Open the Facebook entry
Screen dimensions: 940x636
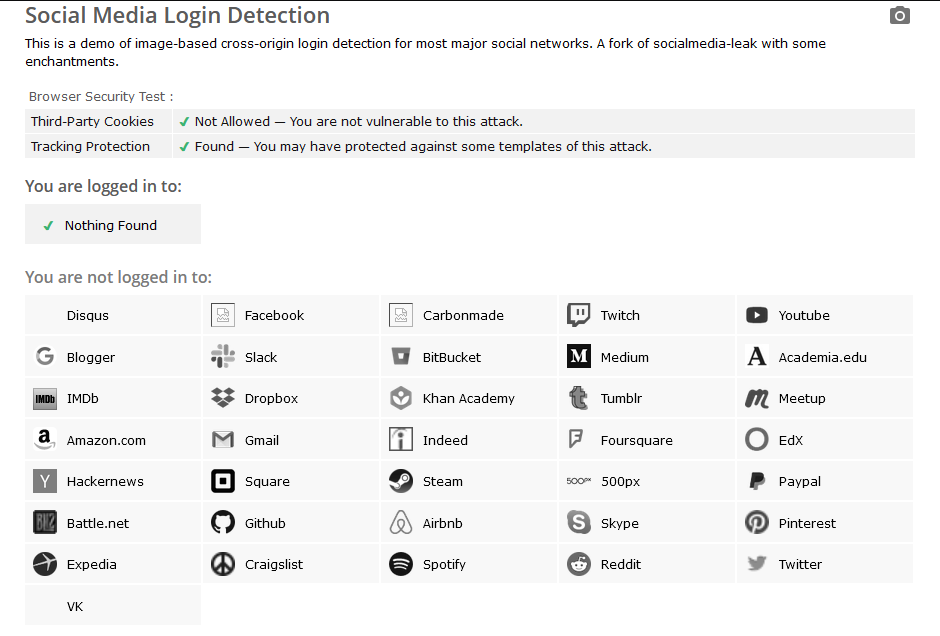[274, 315]
